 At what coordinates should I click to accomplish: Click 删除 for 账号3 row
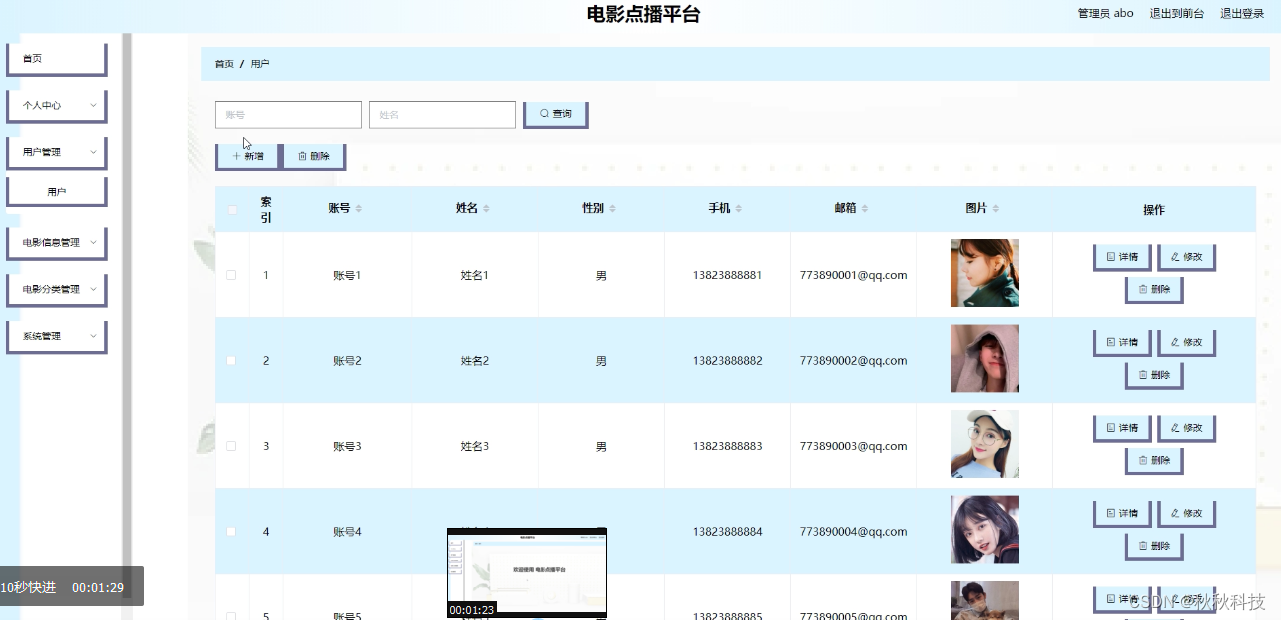click(1154, 461)
